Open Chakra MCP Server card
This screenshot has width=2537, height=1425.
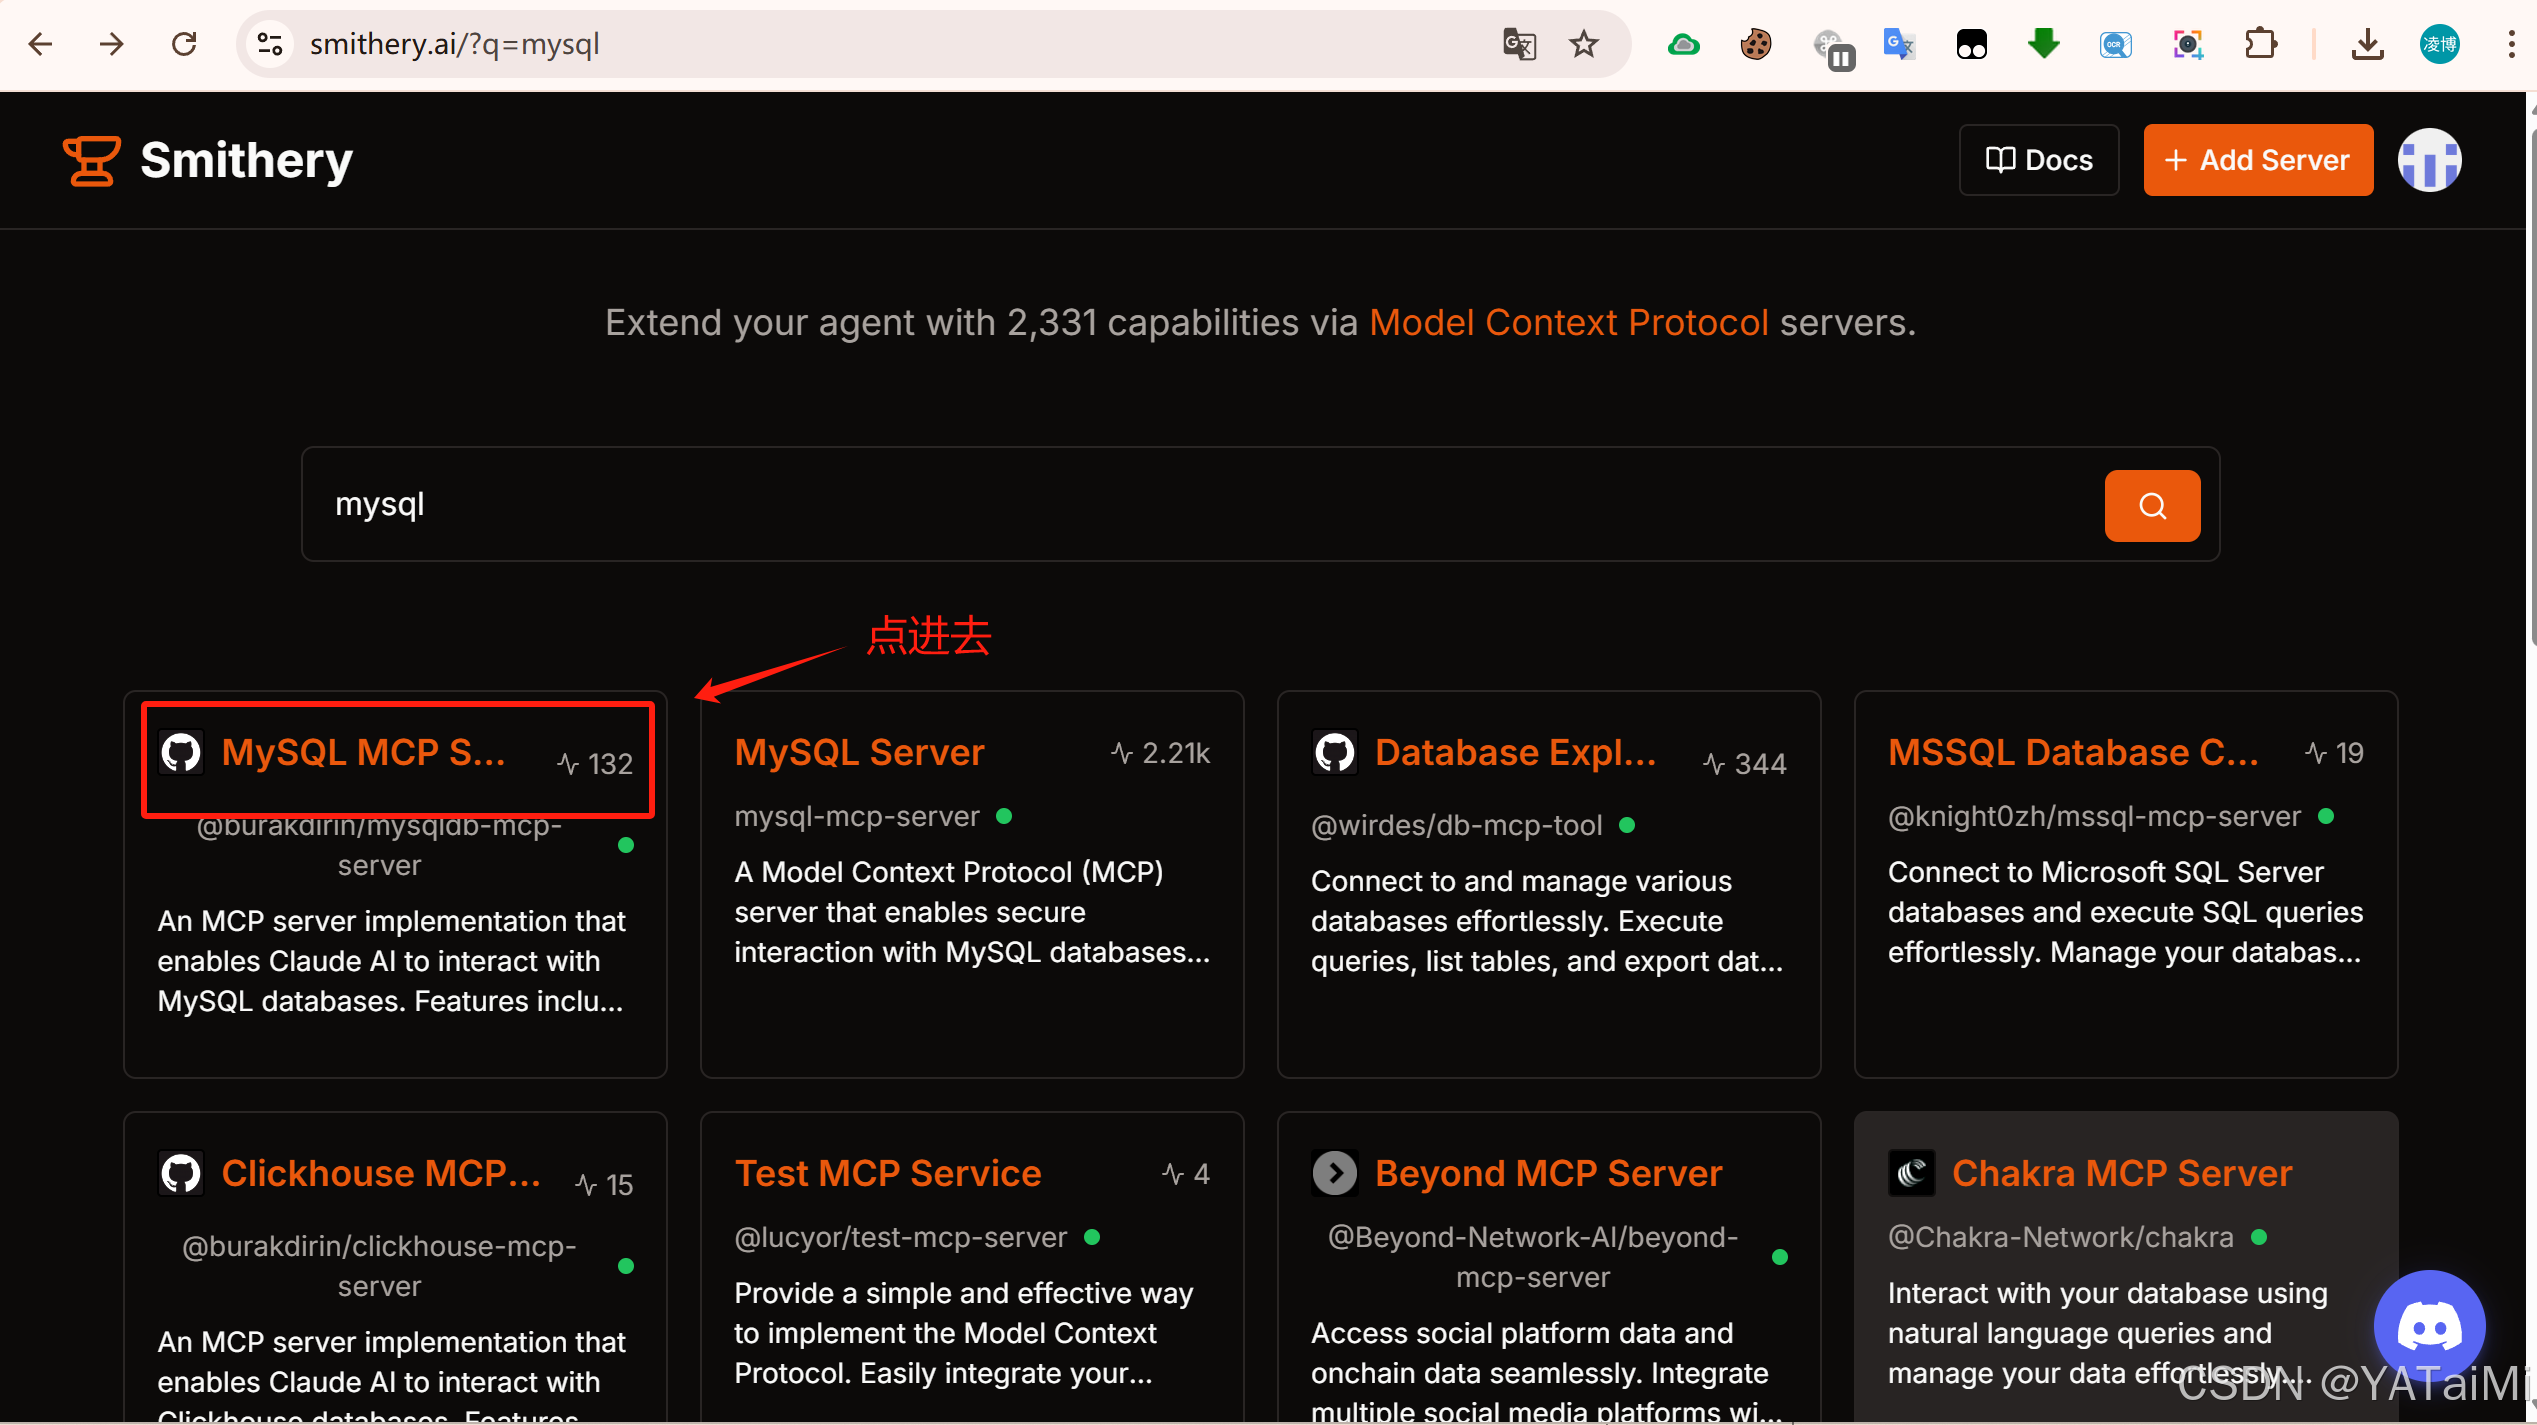[2121, 1173]
